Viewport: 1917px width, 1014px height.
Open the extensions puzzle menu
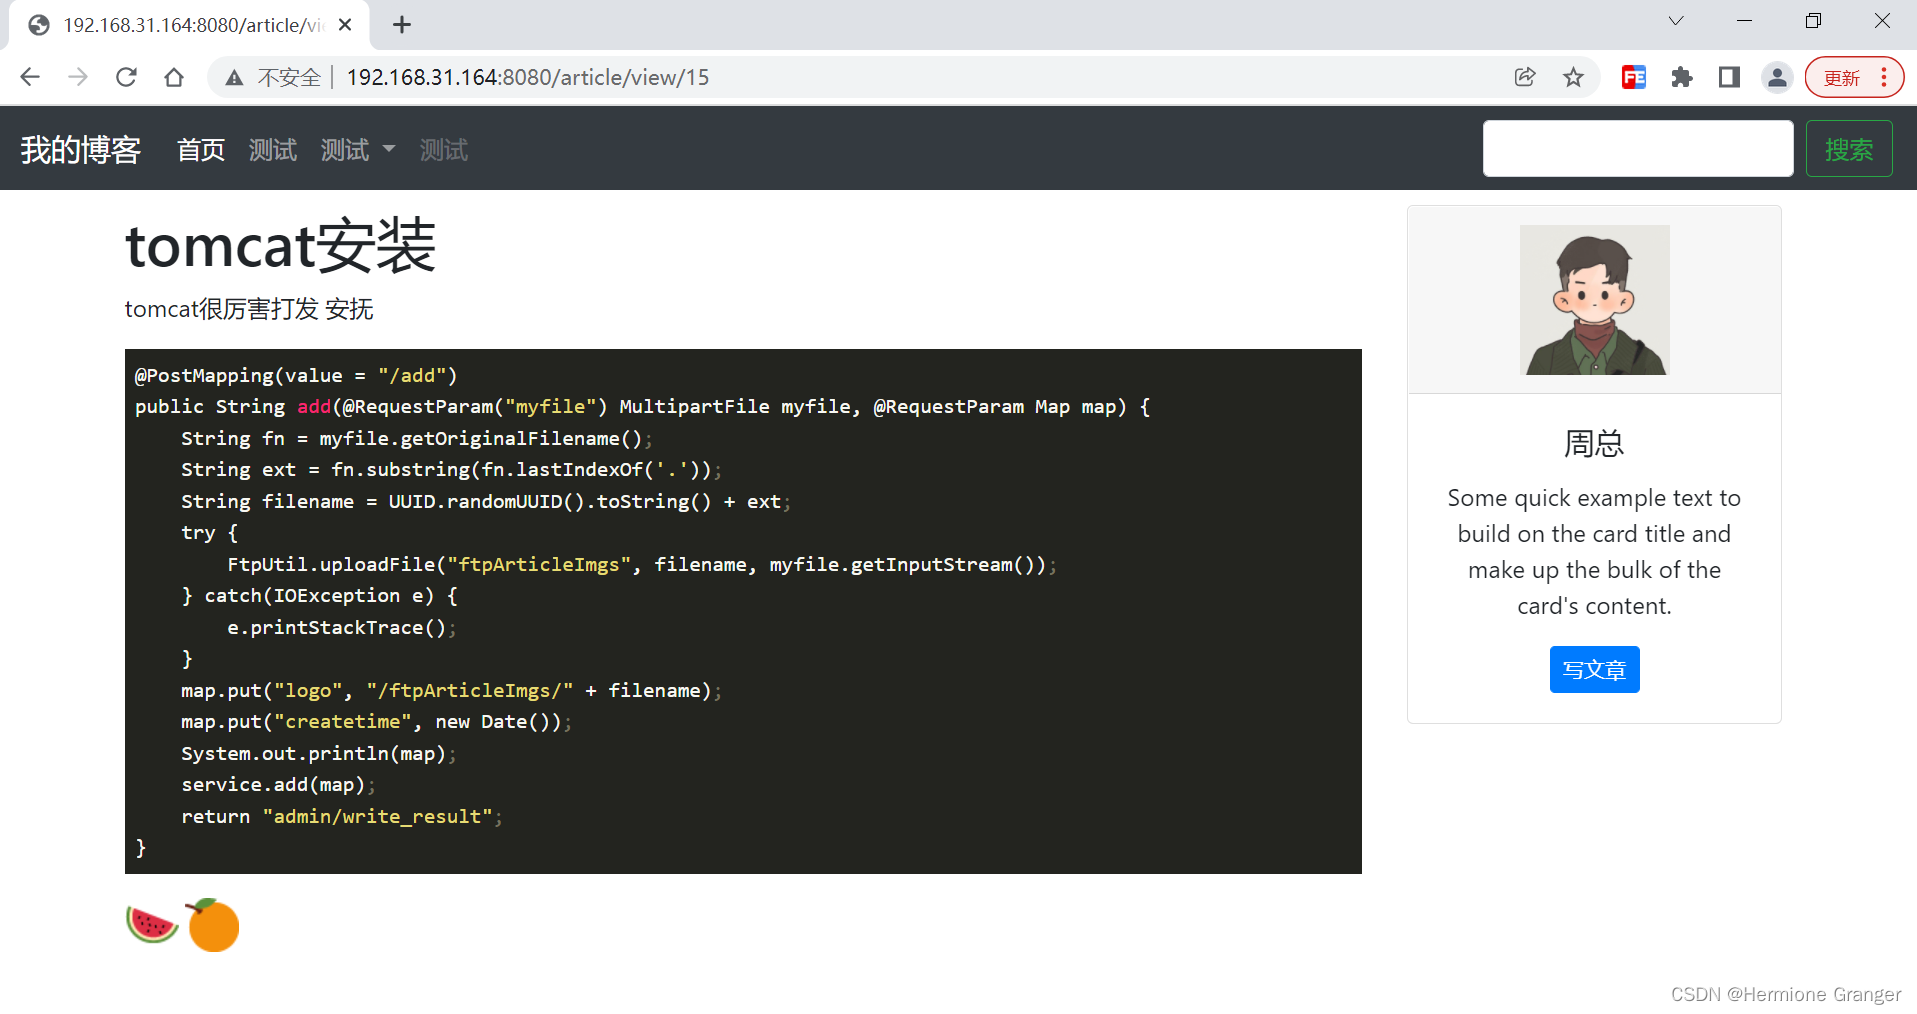(x=1682, y=77)
